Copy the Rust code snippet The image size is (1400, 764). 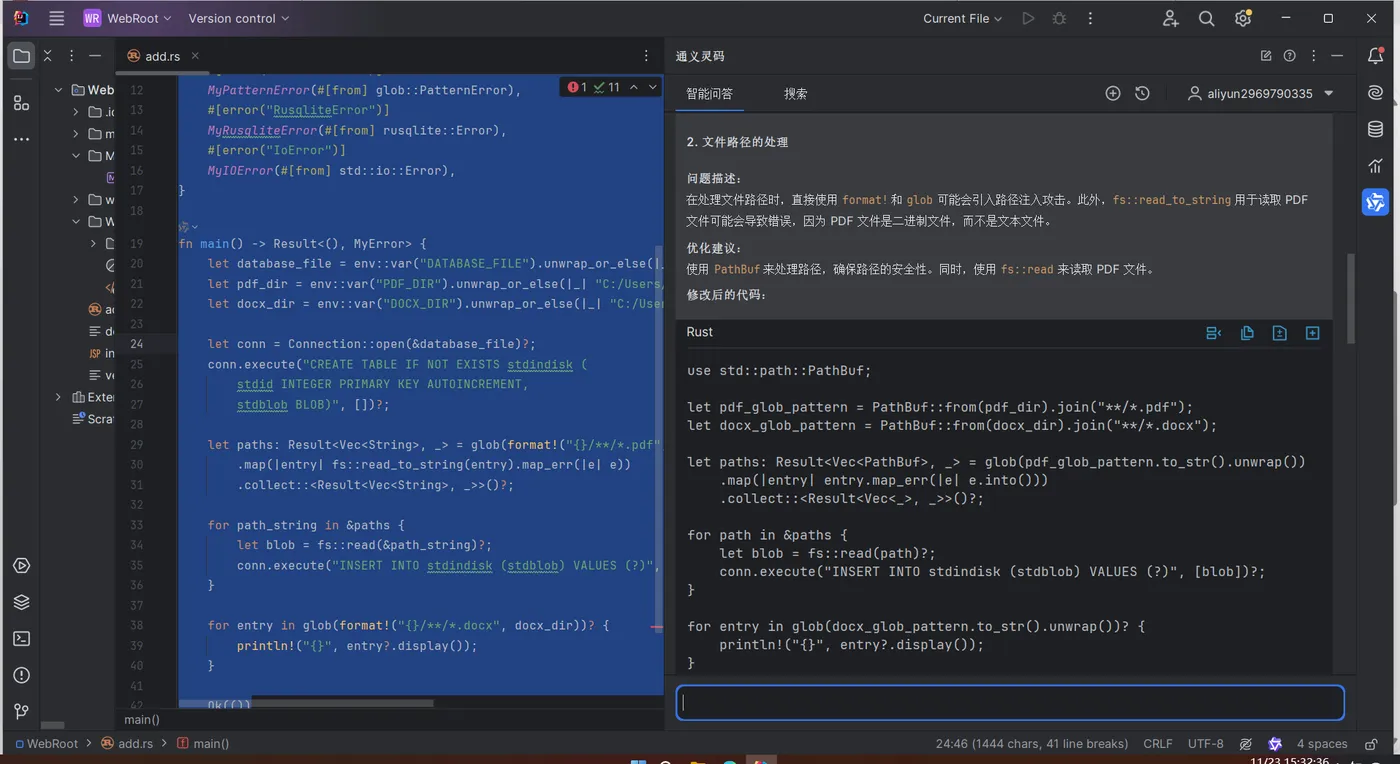1247,333
